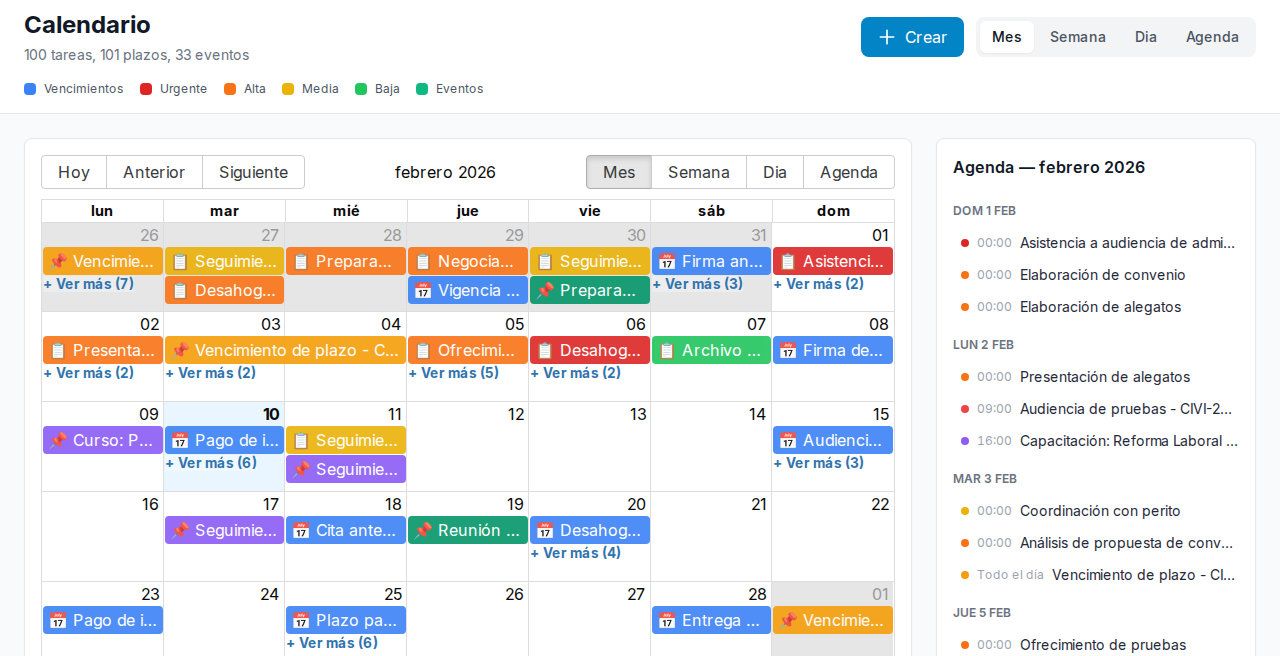
Task: Click the plus icon in Crear button
Action: (886, 37)
